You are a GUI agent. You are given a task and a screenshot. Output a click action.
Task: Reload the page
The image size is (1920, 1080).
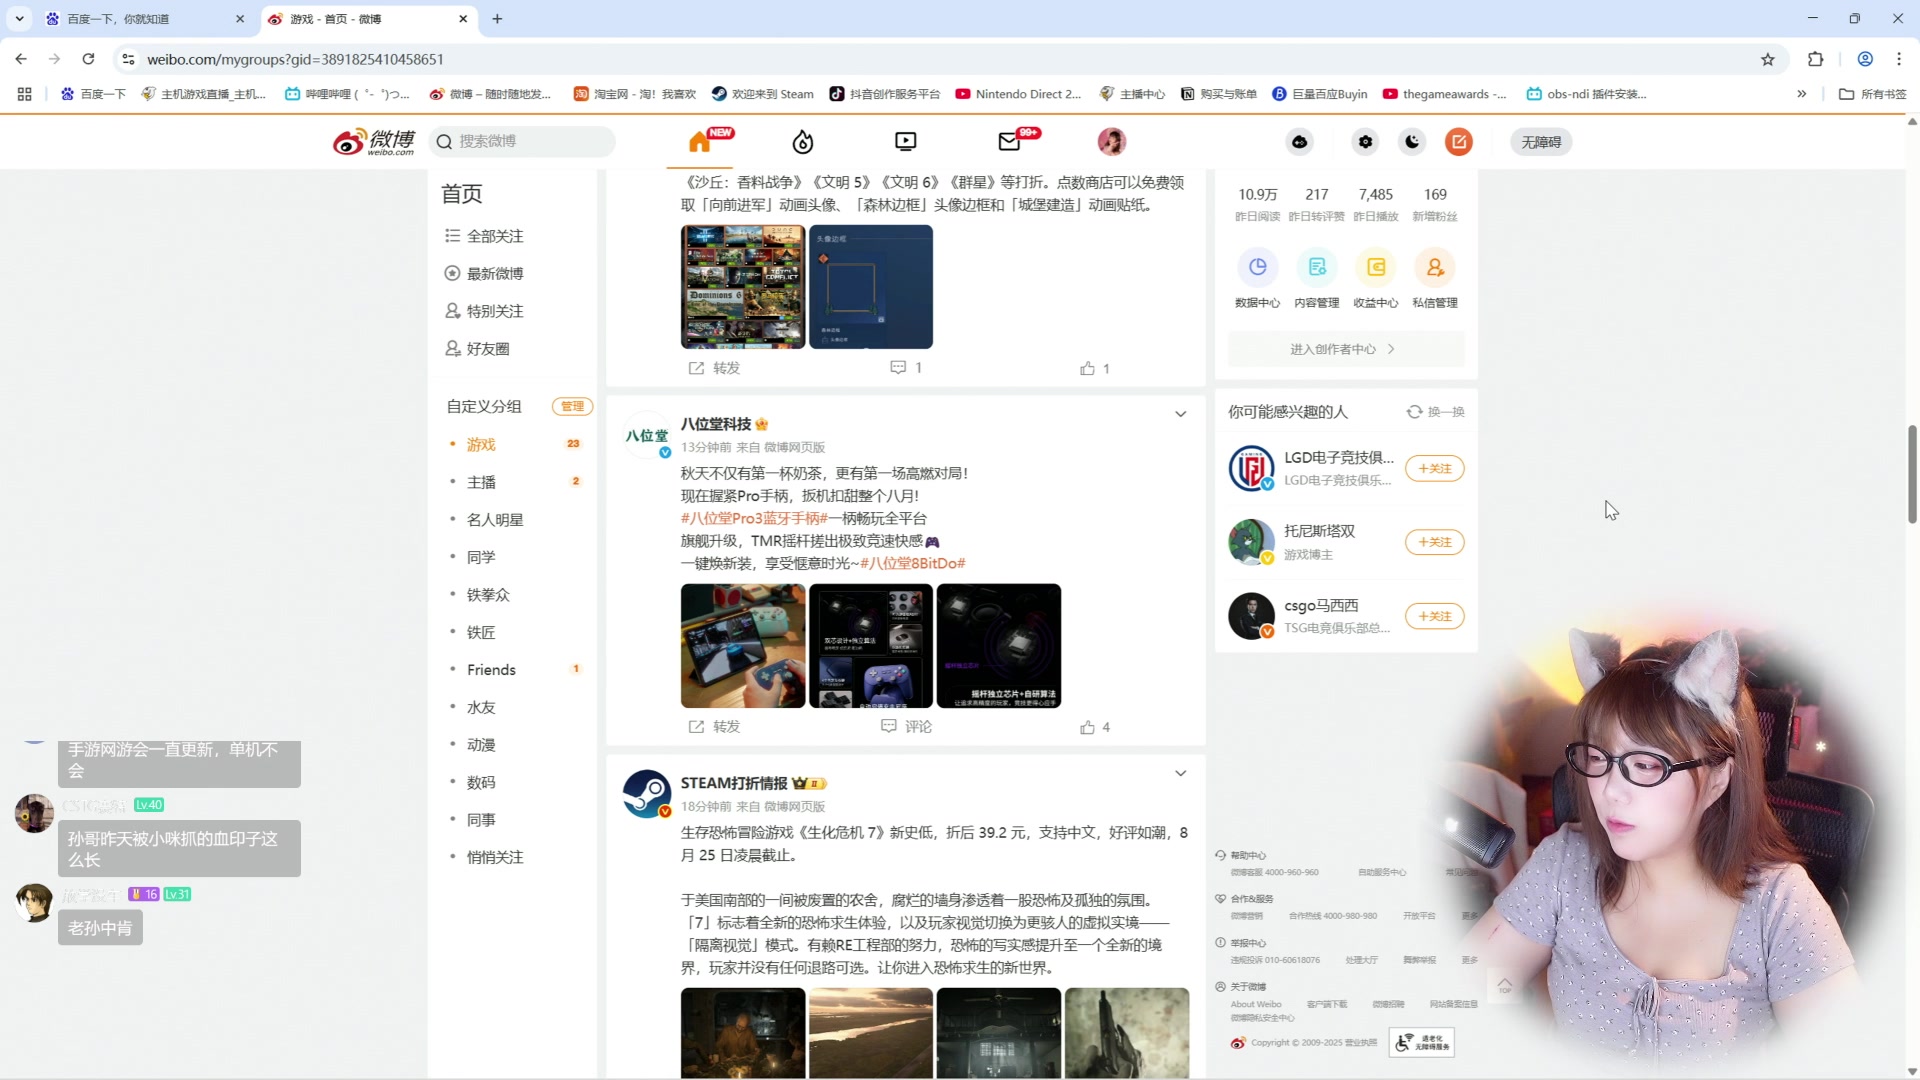pos(88,59)
